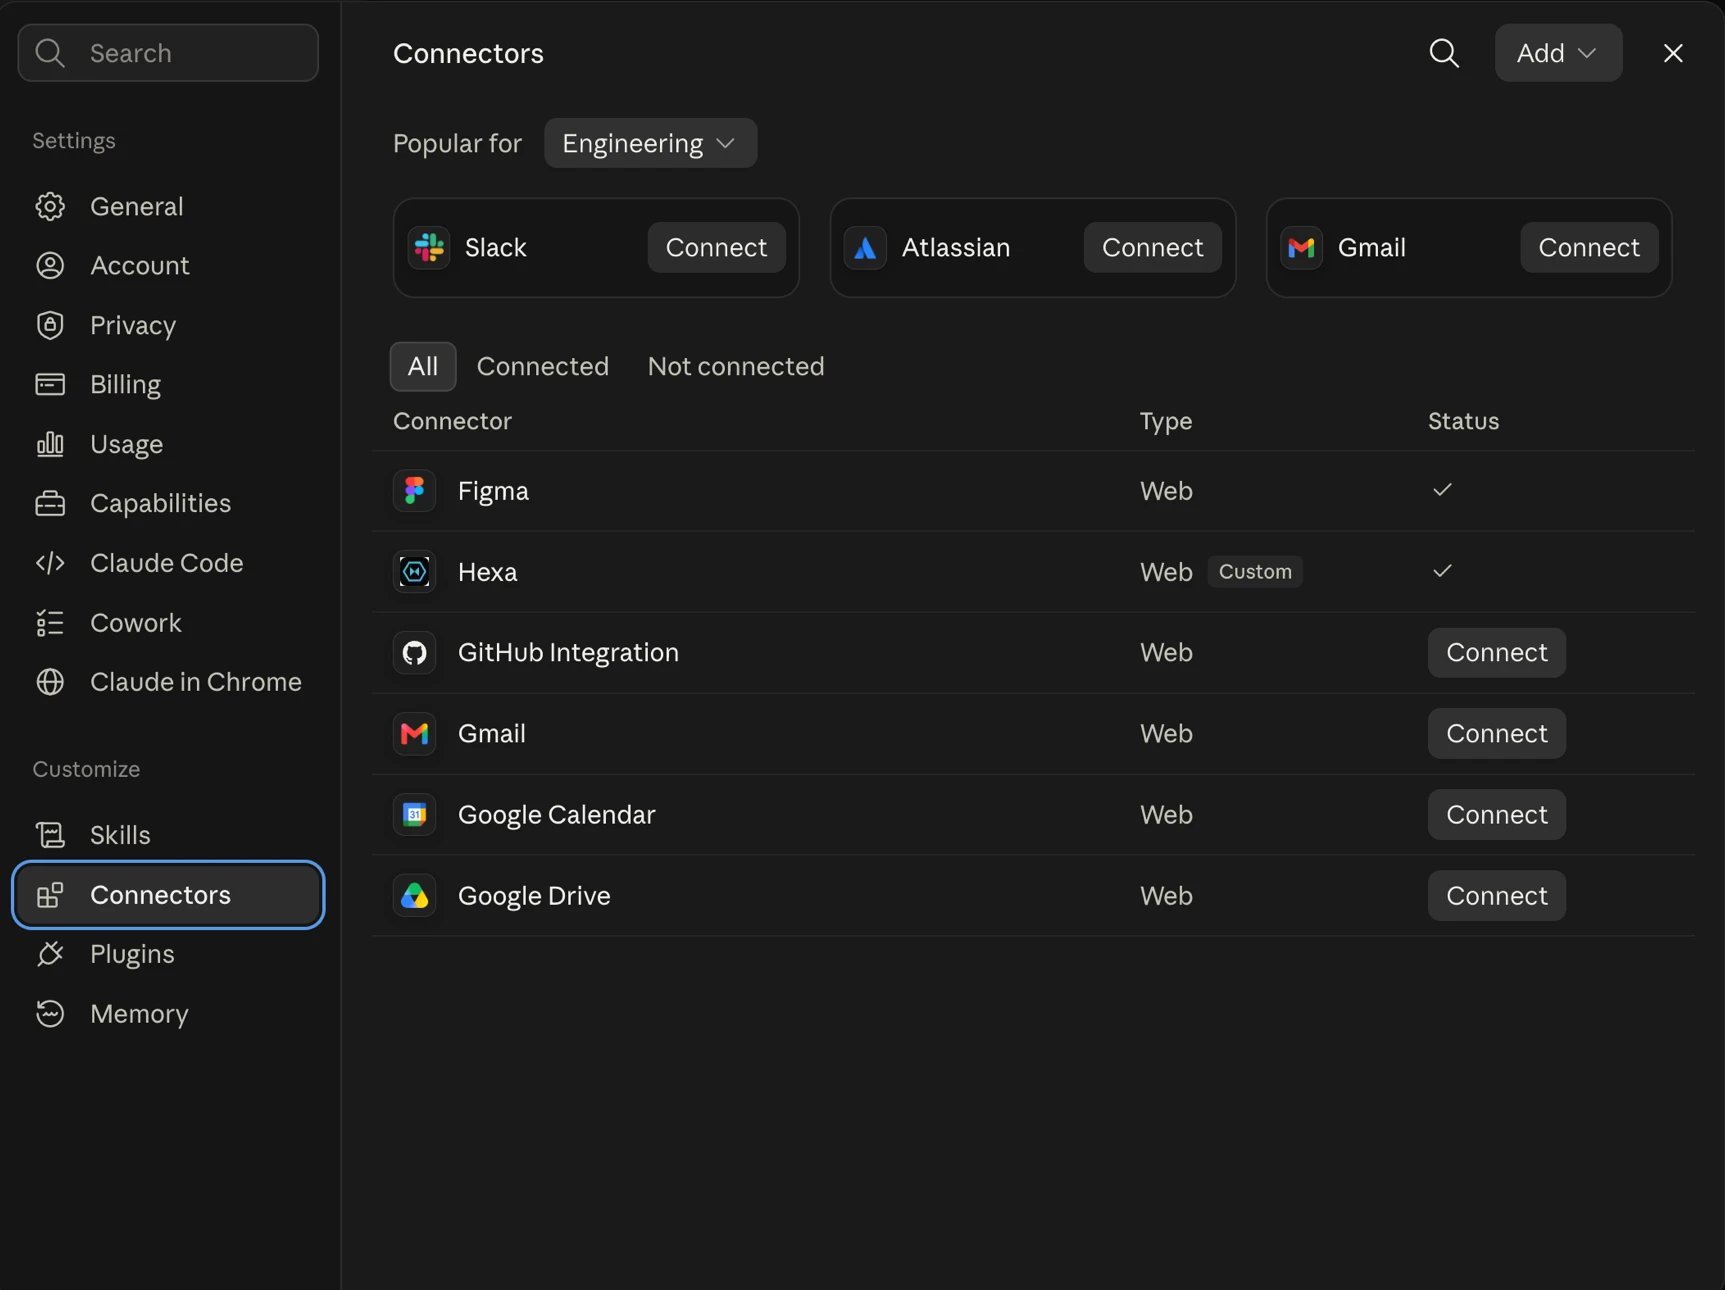1725x1290 pixels.
Task: Click the Google Calendar name
Action: (557, 815)
